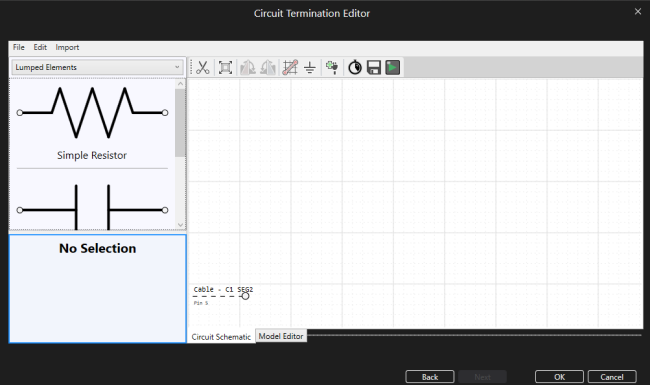Click the green play run icon

tap(393, 67)
